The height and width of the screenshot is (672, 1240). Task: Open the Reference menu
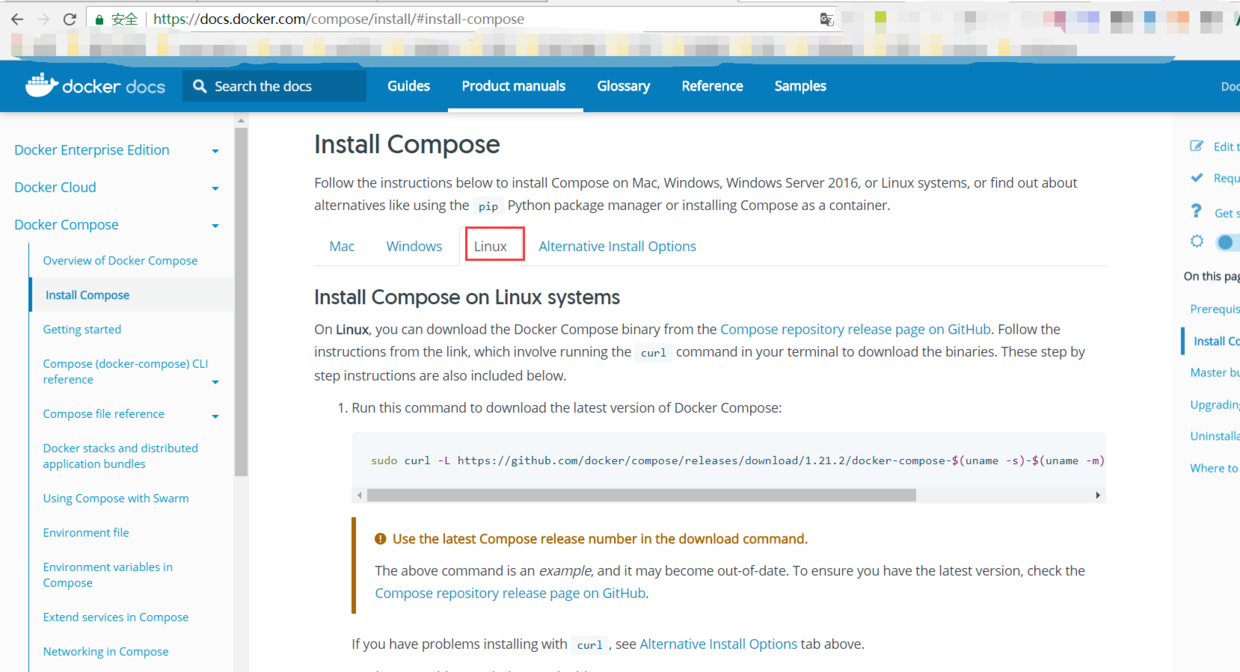712,86
